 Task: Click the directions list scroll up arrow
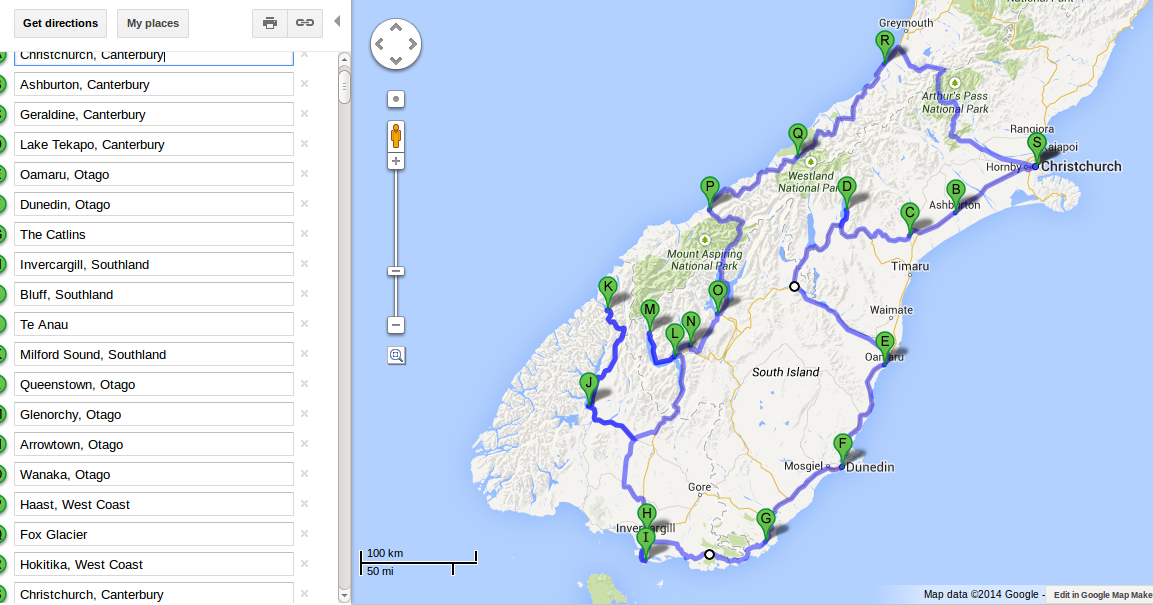pyautogui.click(x=344, y=60)
